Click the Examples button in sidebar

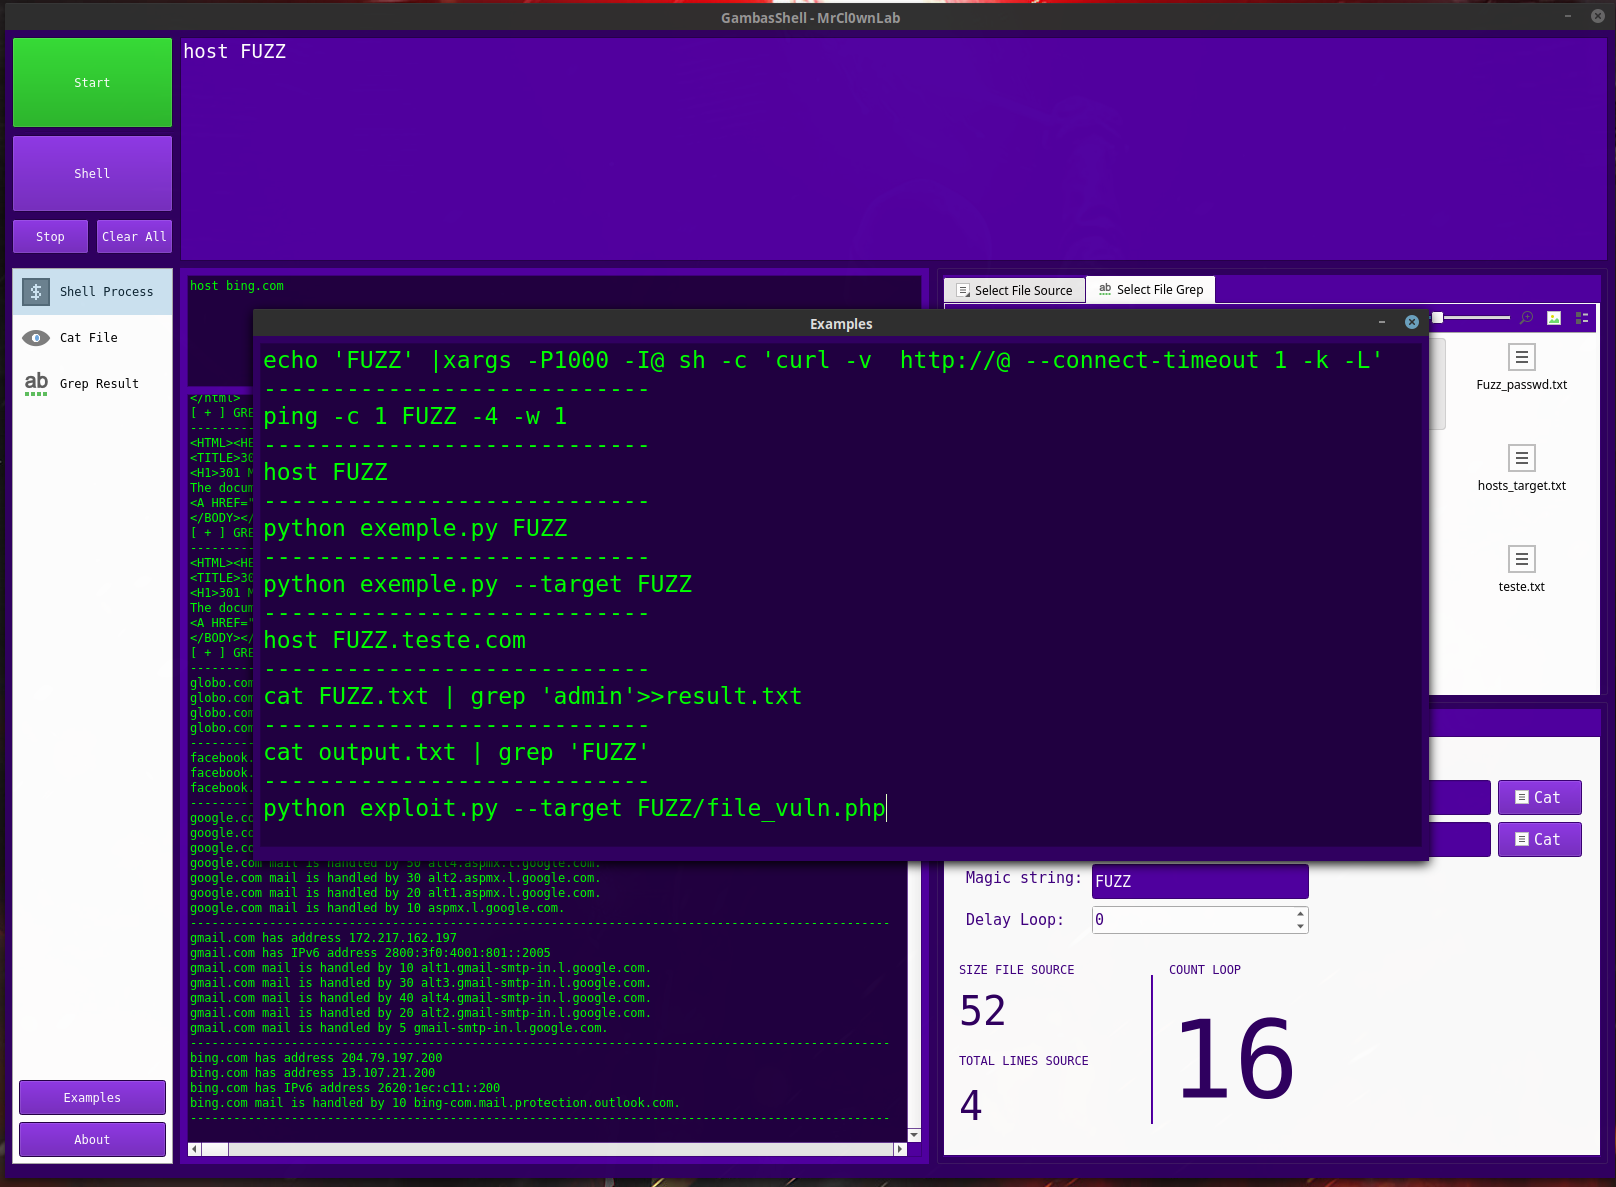point(92,1097)
